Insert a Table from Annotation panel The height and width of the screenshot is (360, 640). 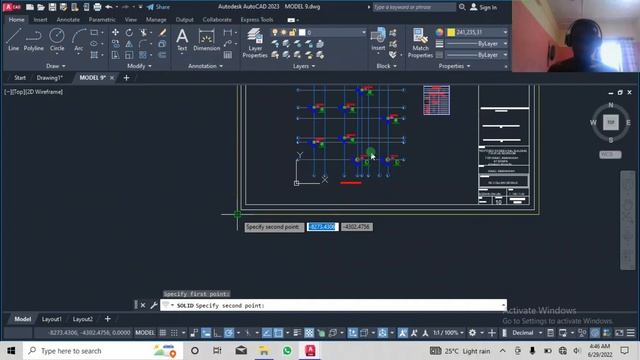(228, 55)
